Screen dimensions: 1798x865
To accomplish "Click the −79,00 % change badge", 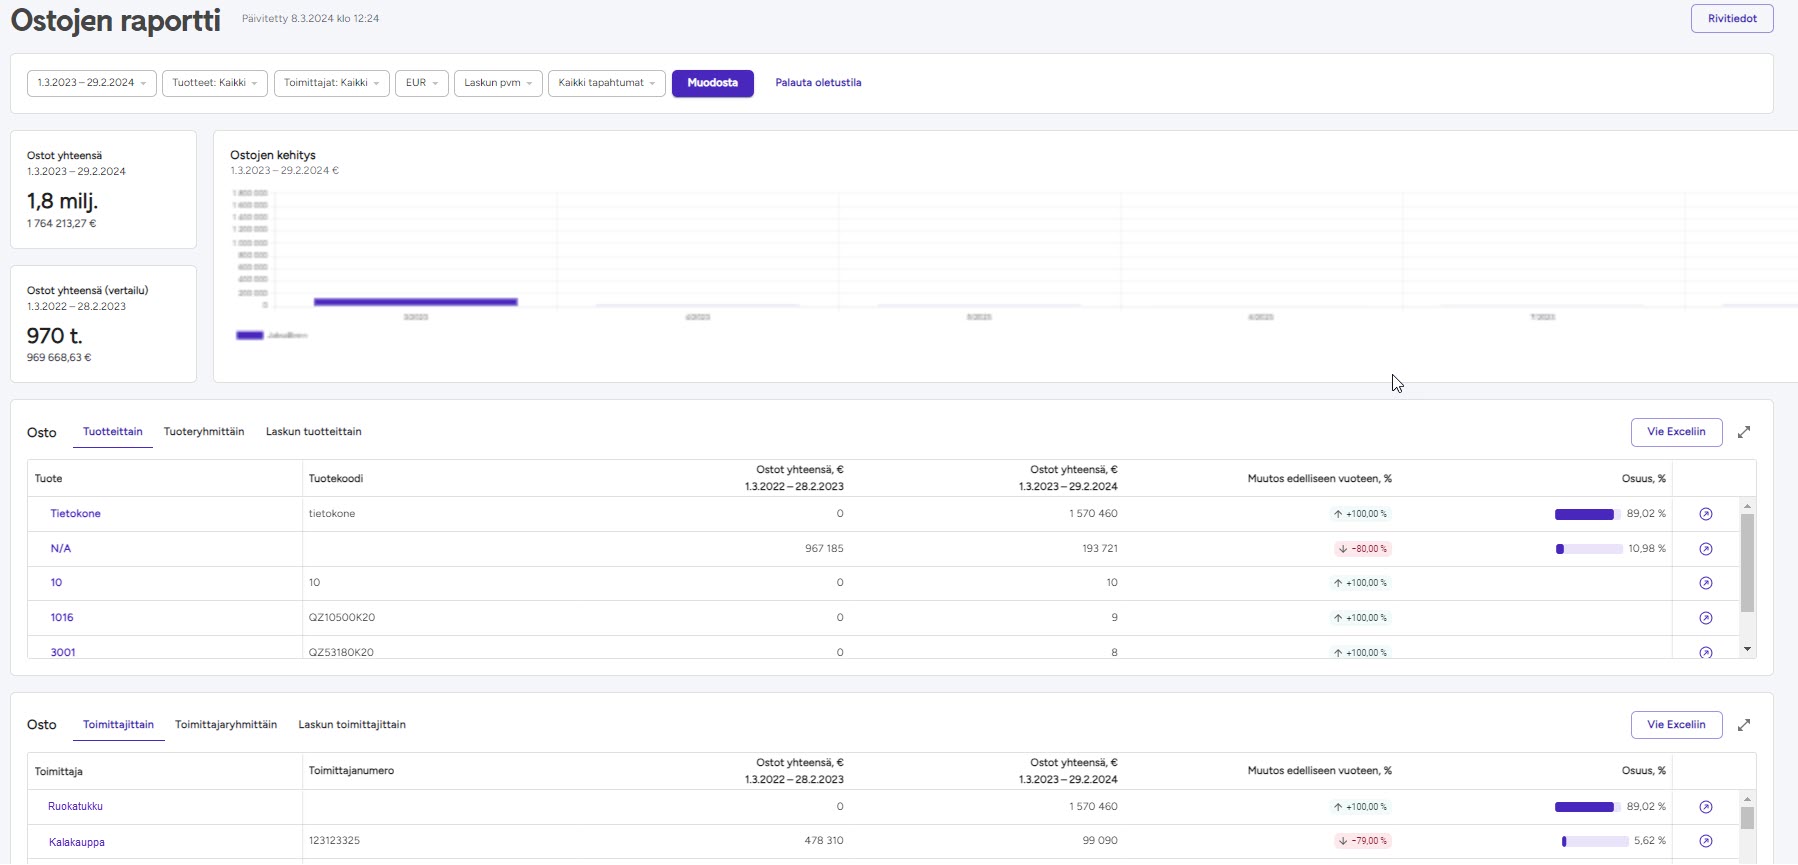I will pos(1363,841).
